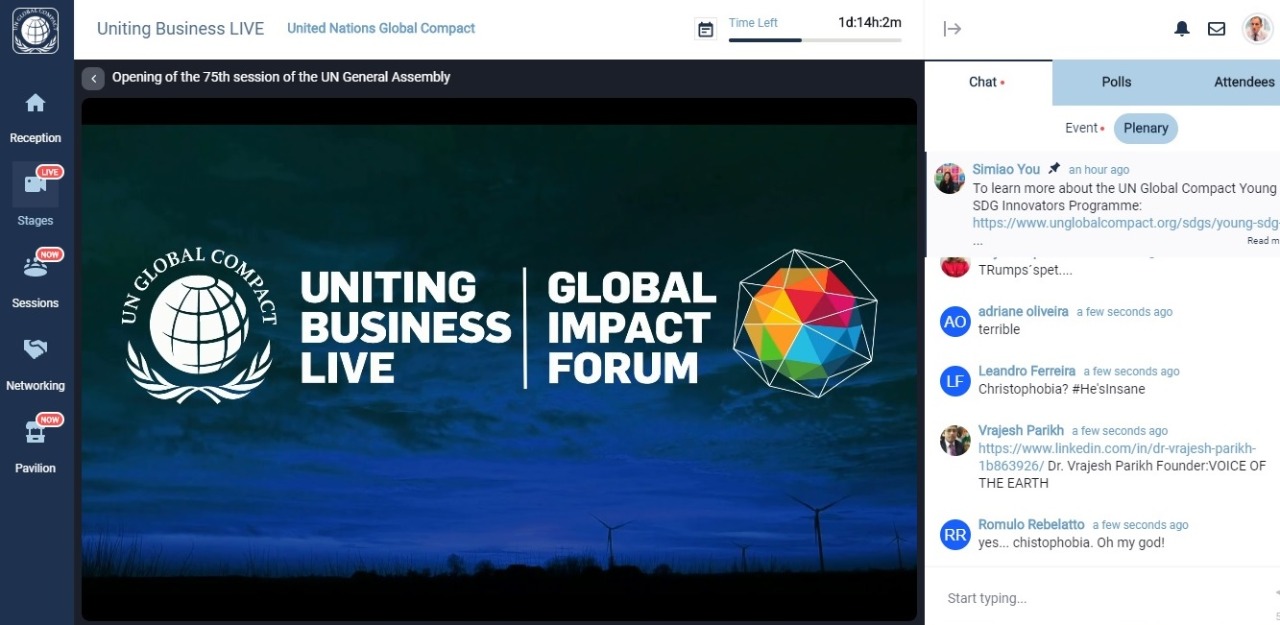Expand pinned message with Read more

pos(1262,241)
